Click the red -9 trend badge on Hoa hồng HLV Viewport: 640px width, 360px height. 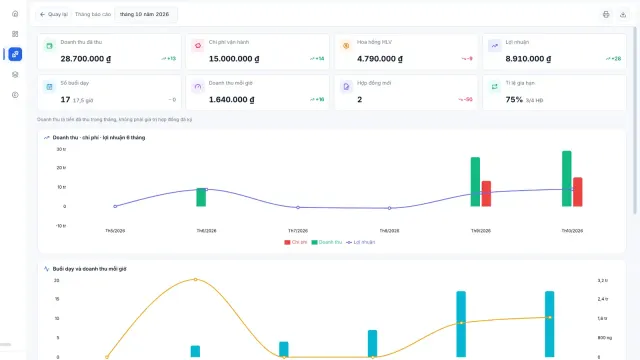pos(467,59)
